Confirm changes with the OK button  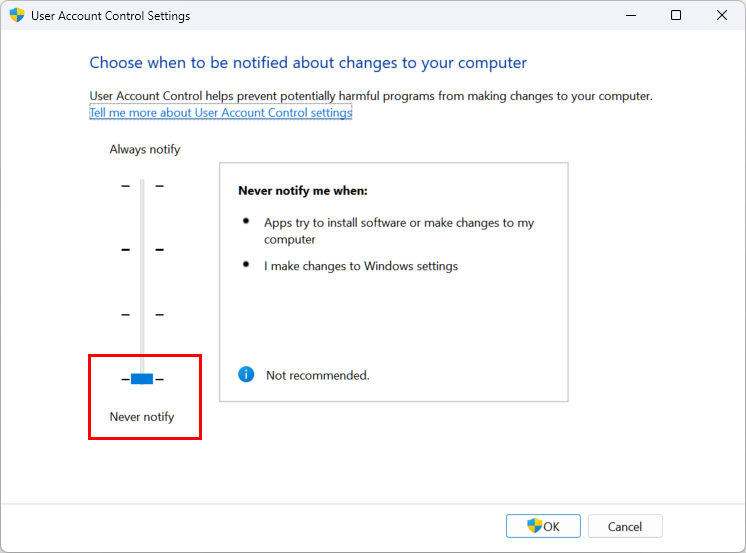coord(543,526)
